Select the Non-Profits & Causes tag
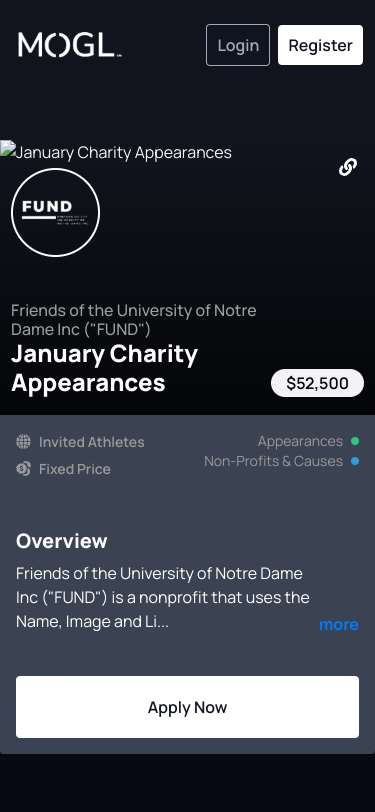Image resolution: width=375 pixels, height=812 pixels. 273,461
